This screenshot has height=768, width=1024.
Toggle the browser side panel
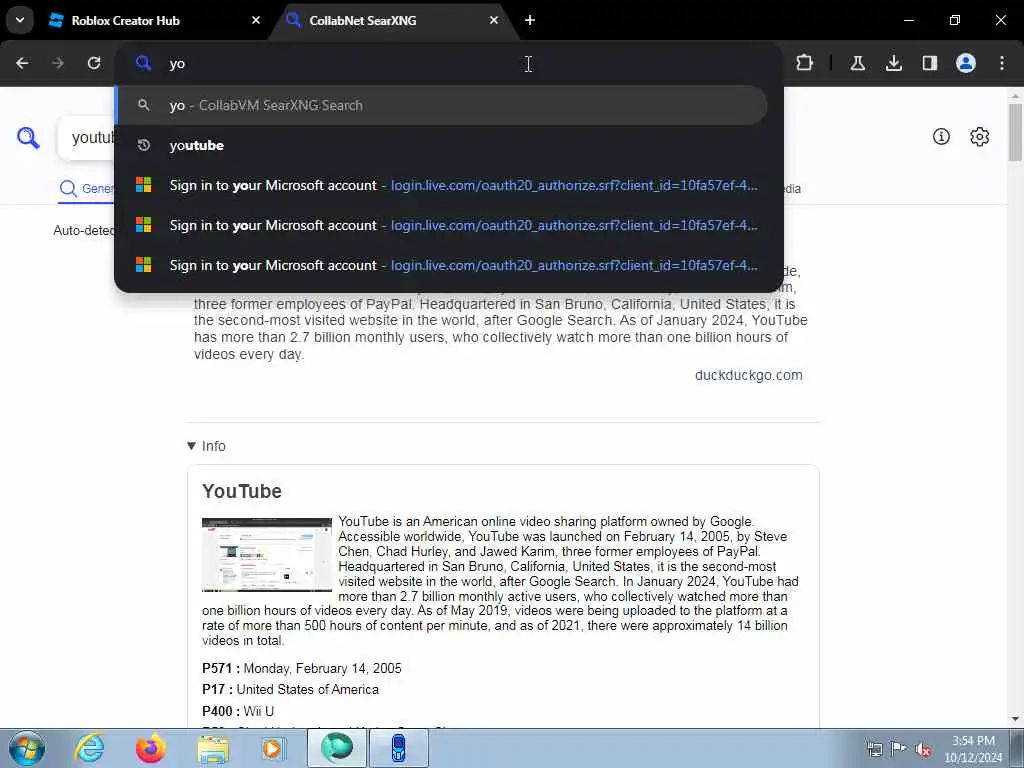point(929,63)
